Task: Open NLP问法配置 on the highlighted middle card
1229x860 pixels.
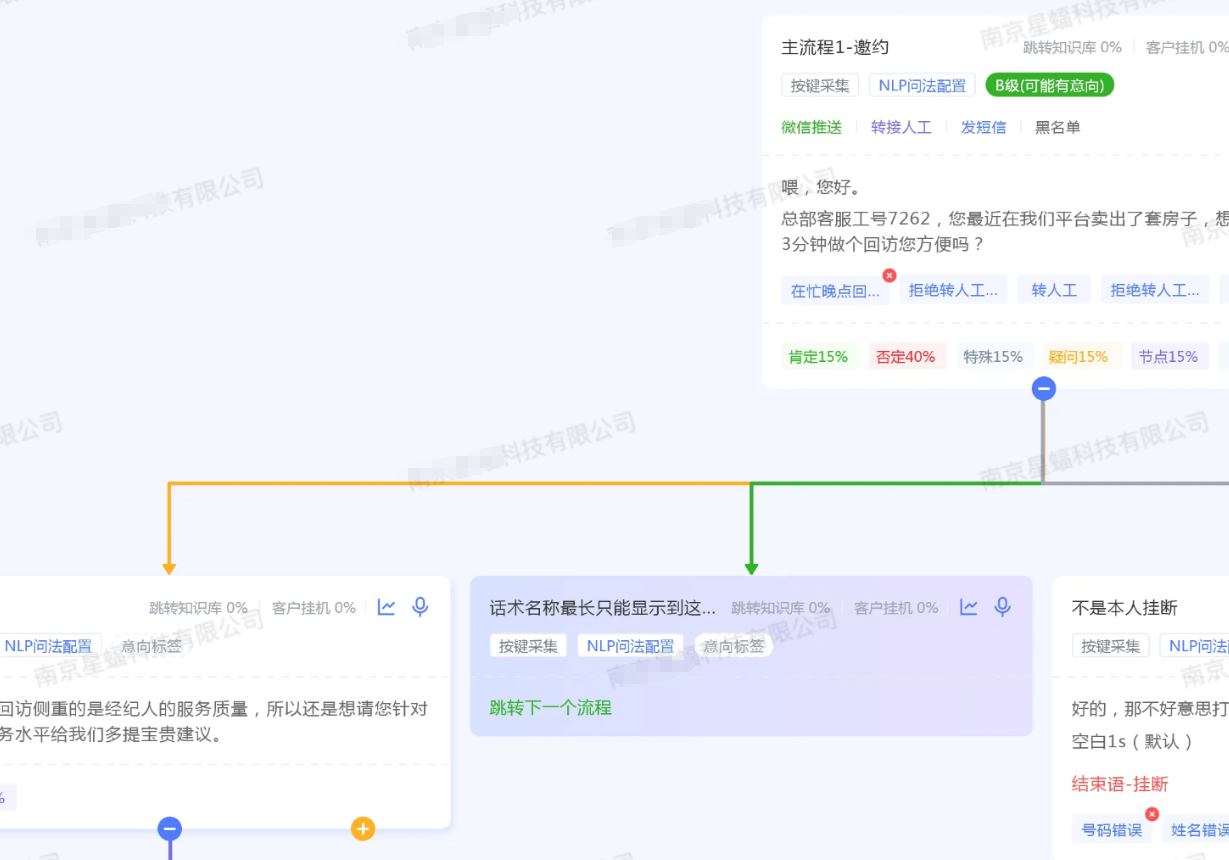Action: click(630, 646)
